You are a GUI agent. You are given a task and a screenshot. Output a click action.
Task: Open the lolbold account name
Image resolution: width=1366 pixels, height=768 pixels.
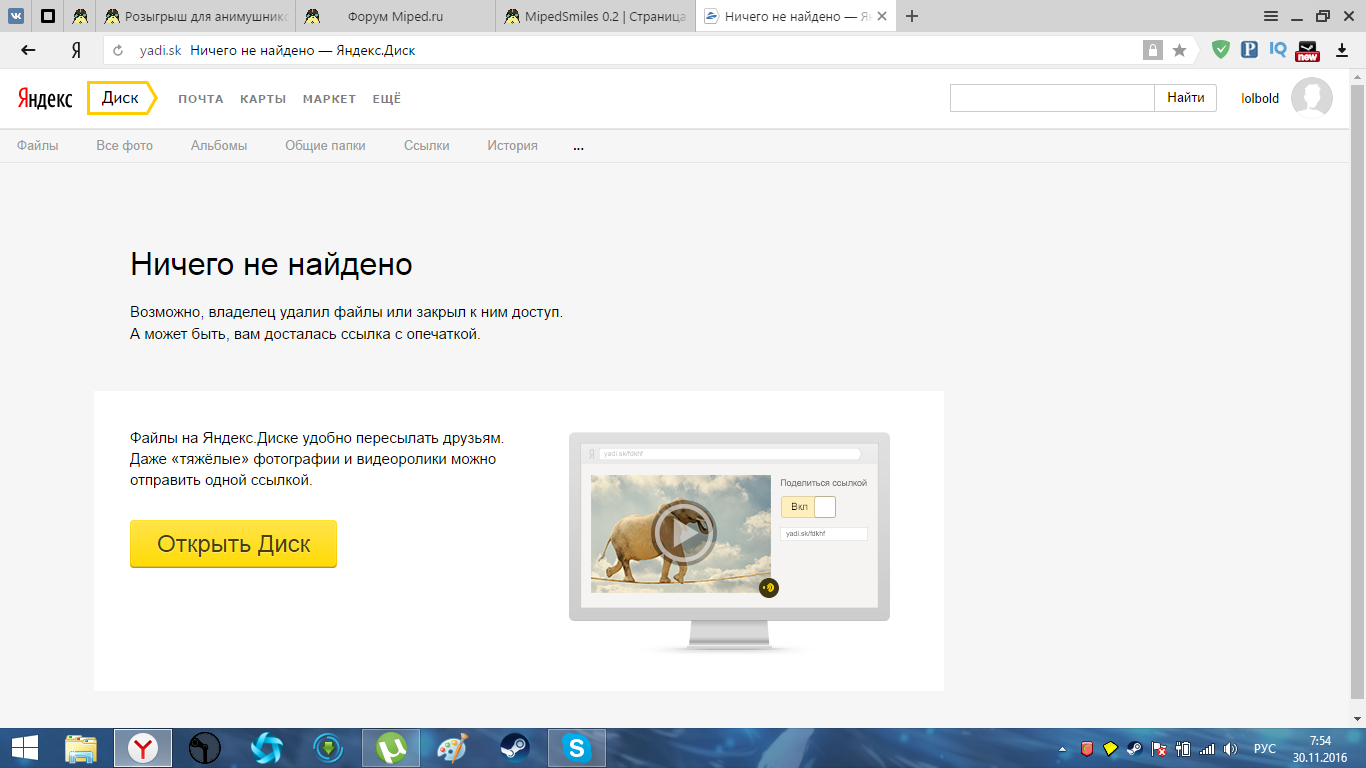1260,99
